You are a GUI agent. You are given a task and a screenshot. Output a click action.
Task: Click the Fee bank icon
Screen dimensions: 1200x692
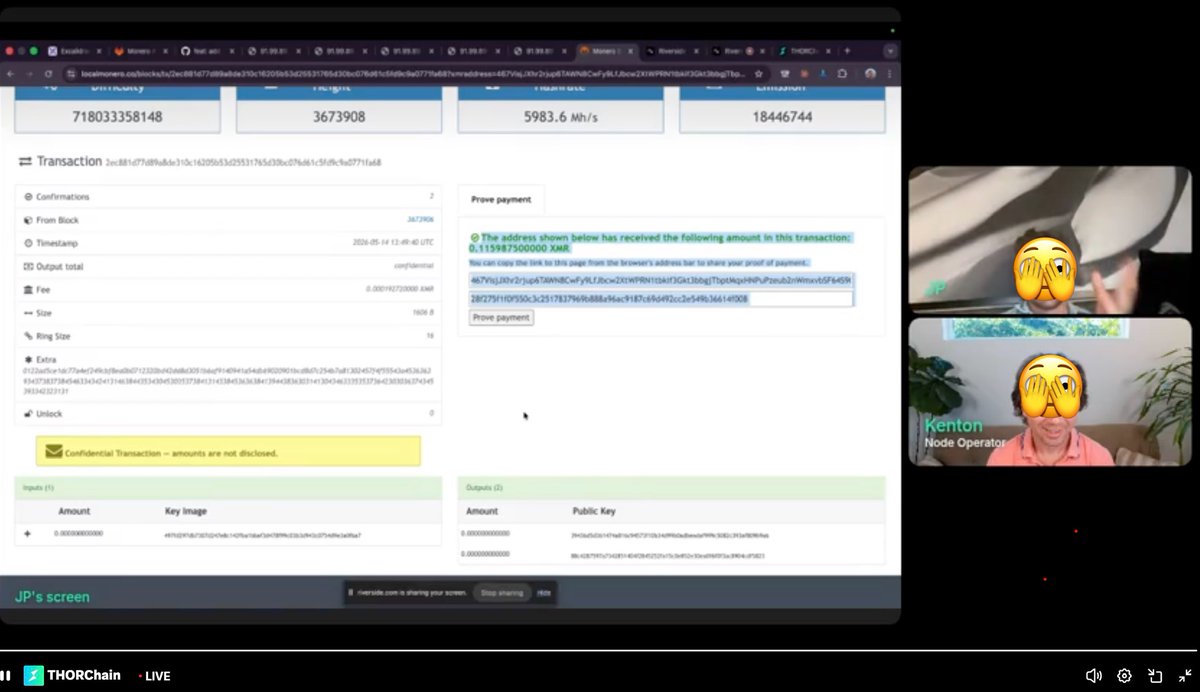(x=27, y=290)
